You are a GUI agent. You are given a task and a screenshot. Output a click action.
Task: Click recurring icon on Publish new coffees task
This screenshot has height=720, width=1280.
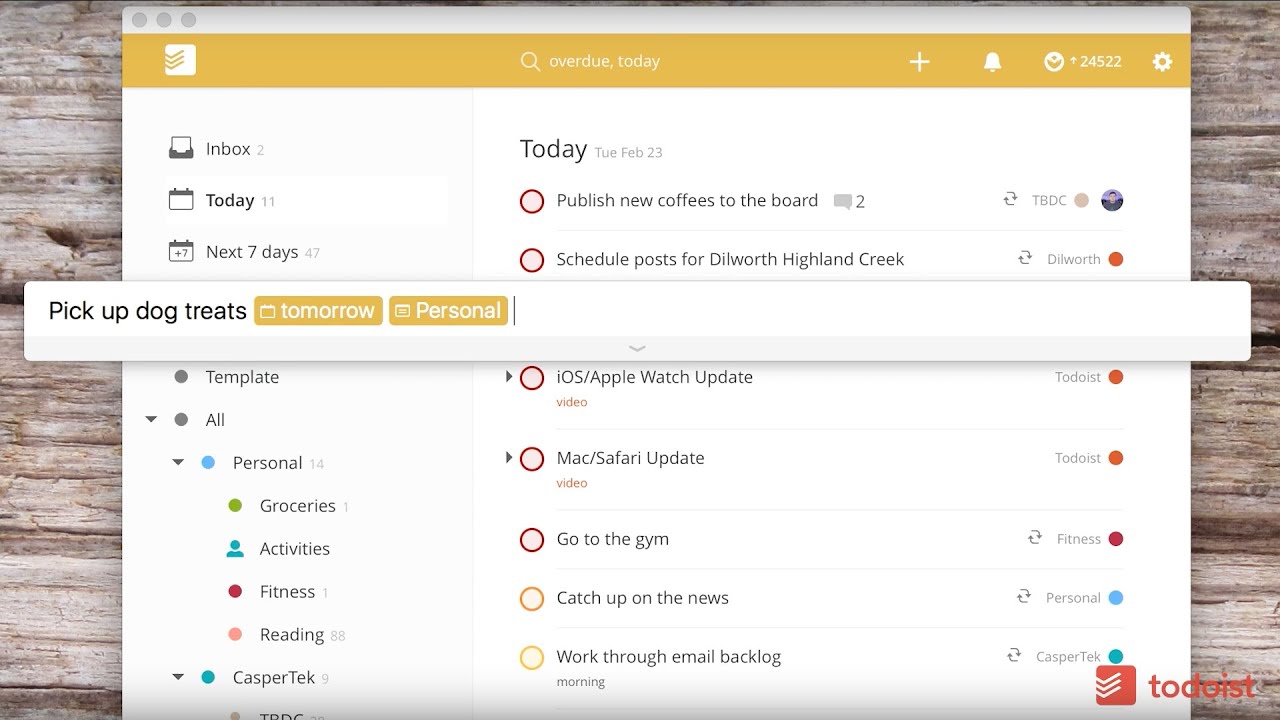click(1010, 200)
